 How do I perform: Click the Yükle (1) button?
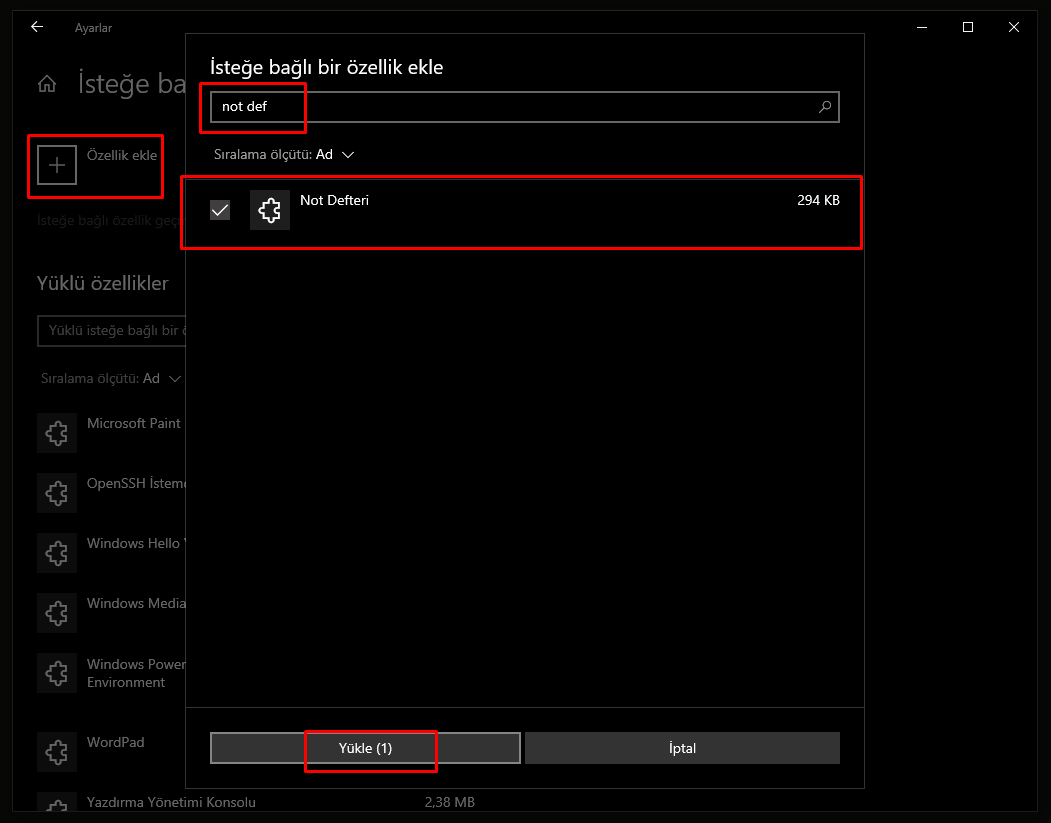tap(365, 748)
